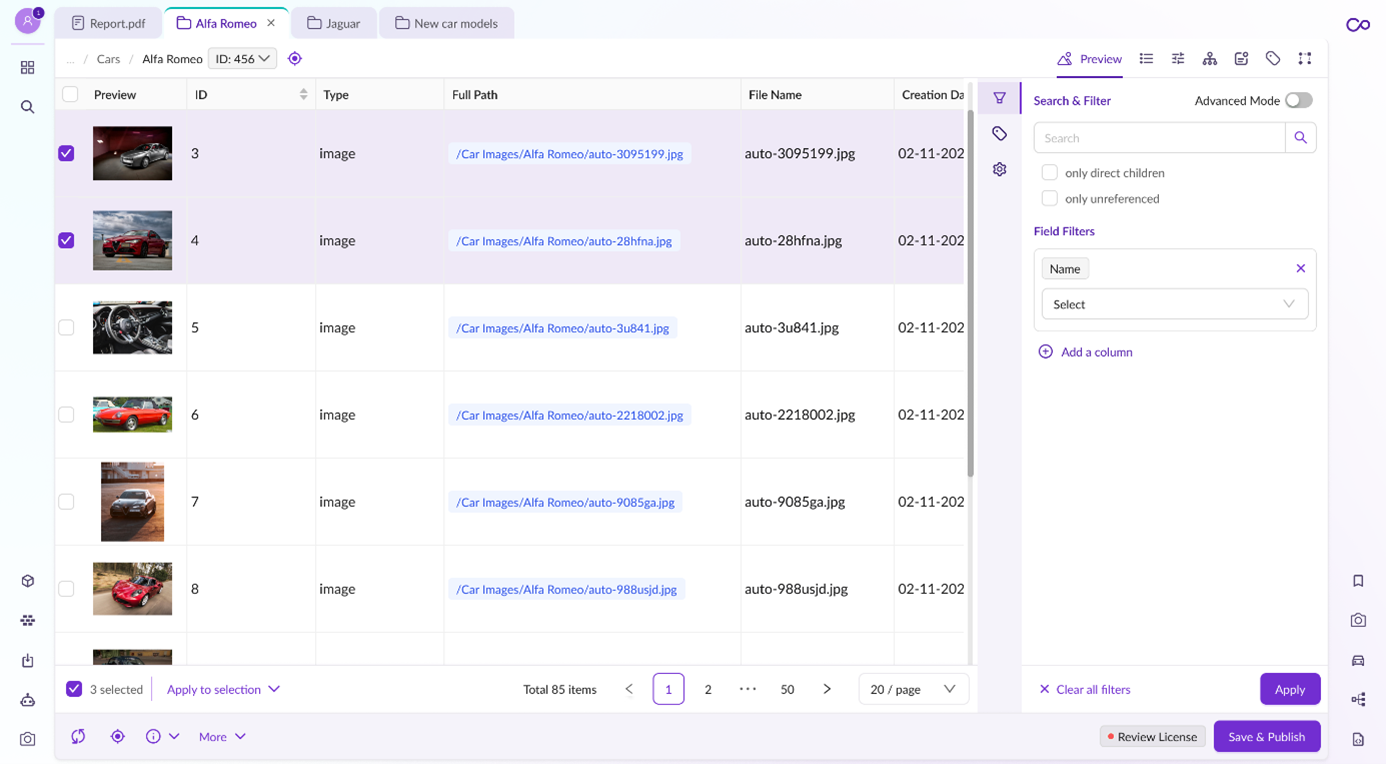
Task: Open the list view icon in the panel toolbar
Action: tap(1146, 59)
